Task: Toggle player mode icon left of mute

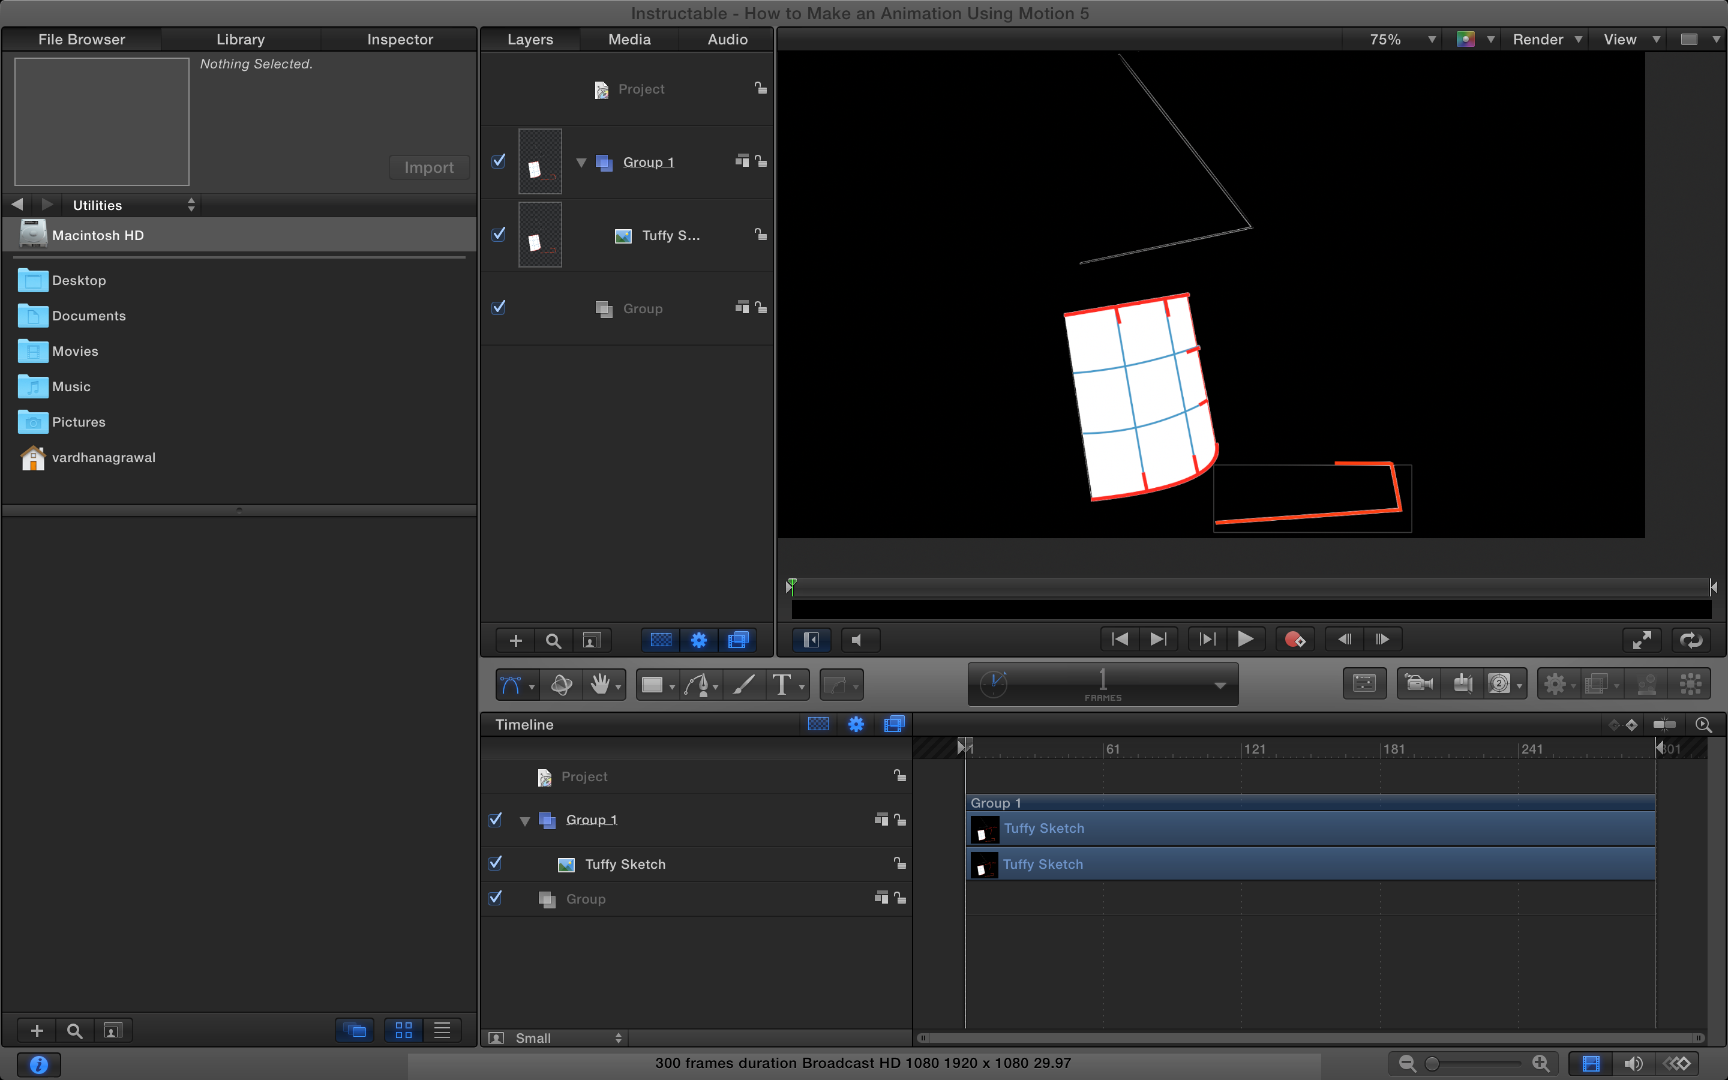Action: (x=812, y=640)
